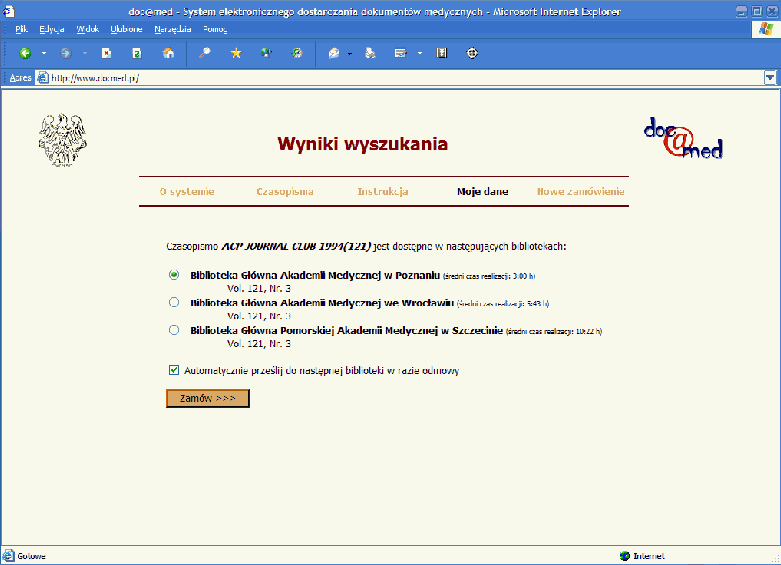Go to the Home page icon

(x=168, y=53)
